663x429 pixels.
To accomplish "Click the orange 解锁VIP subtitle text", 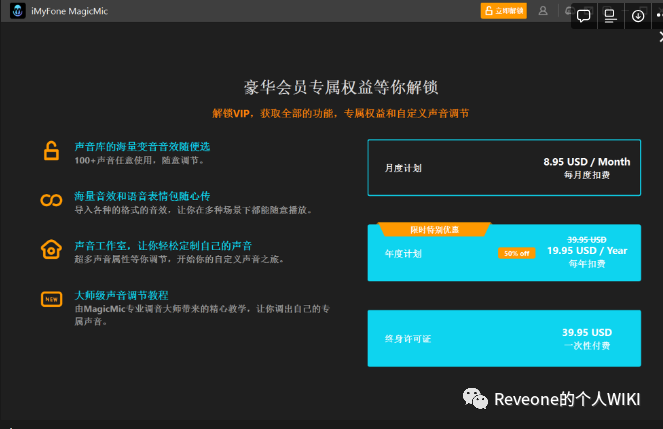I will tap(340, 113).
